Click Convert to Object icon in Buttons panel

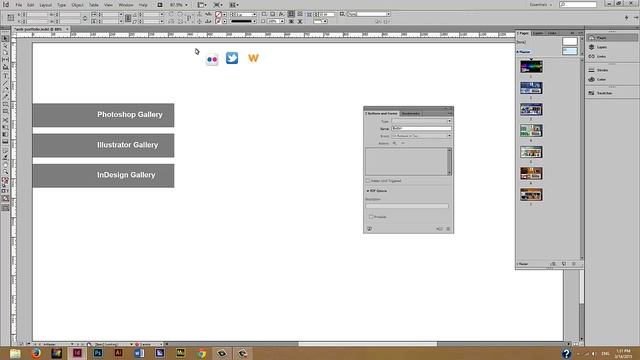pos(439,229)
